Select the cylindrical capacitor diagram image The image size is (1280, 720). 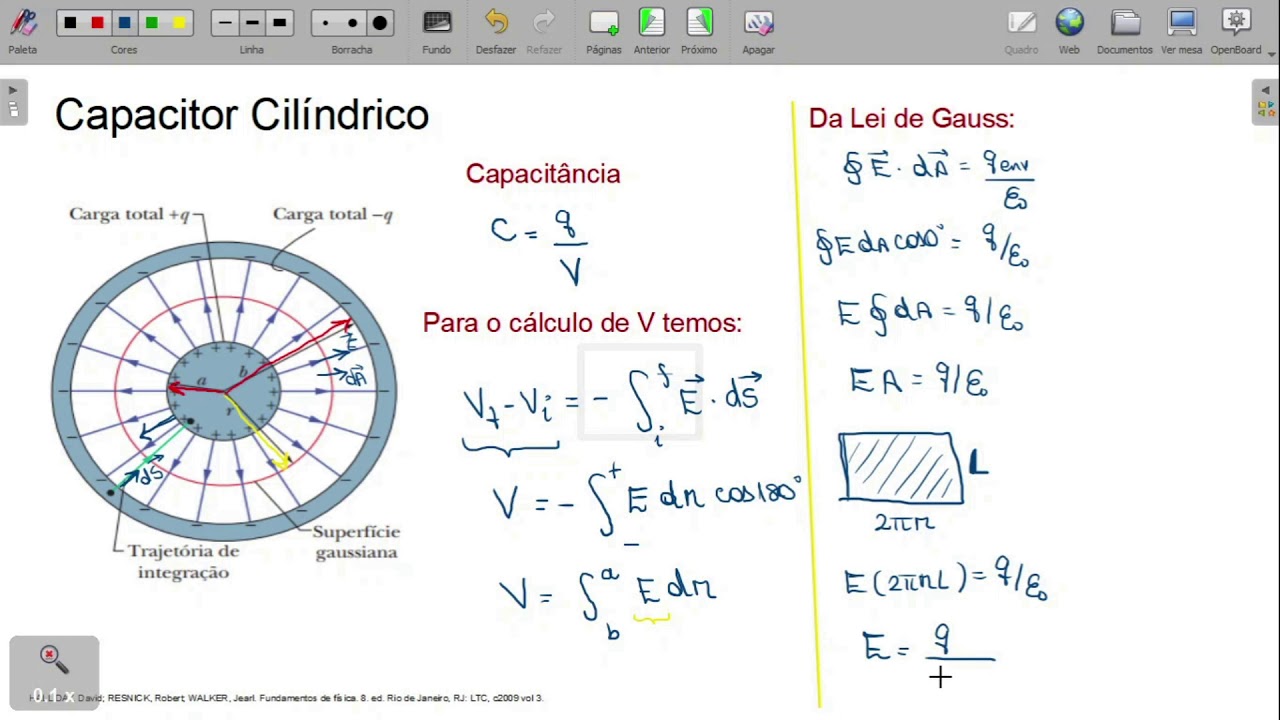point(224,391)
